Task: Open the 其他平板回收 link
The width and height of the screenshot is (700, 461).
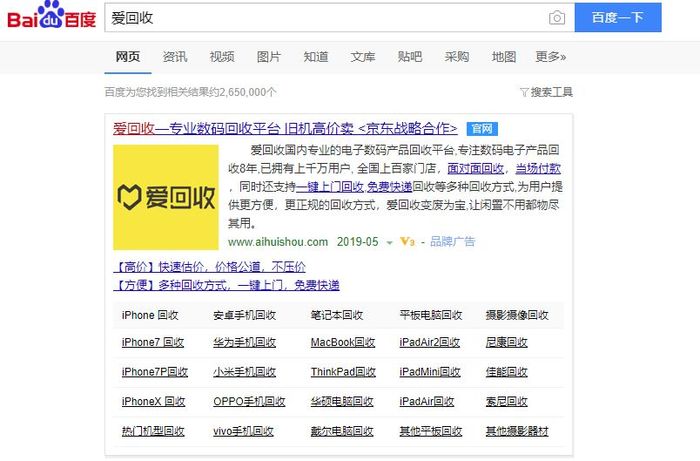Action: pyautogui.click(x=430, y=431)
